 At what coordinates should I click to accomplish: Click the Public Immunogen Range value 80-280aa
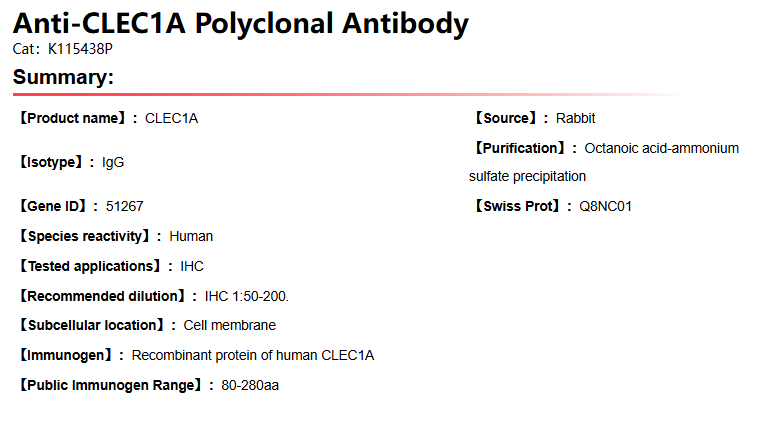point(250,385)
